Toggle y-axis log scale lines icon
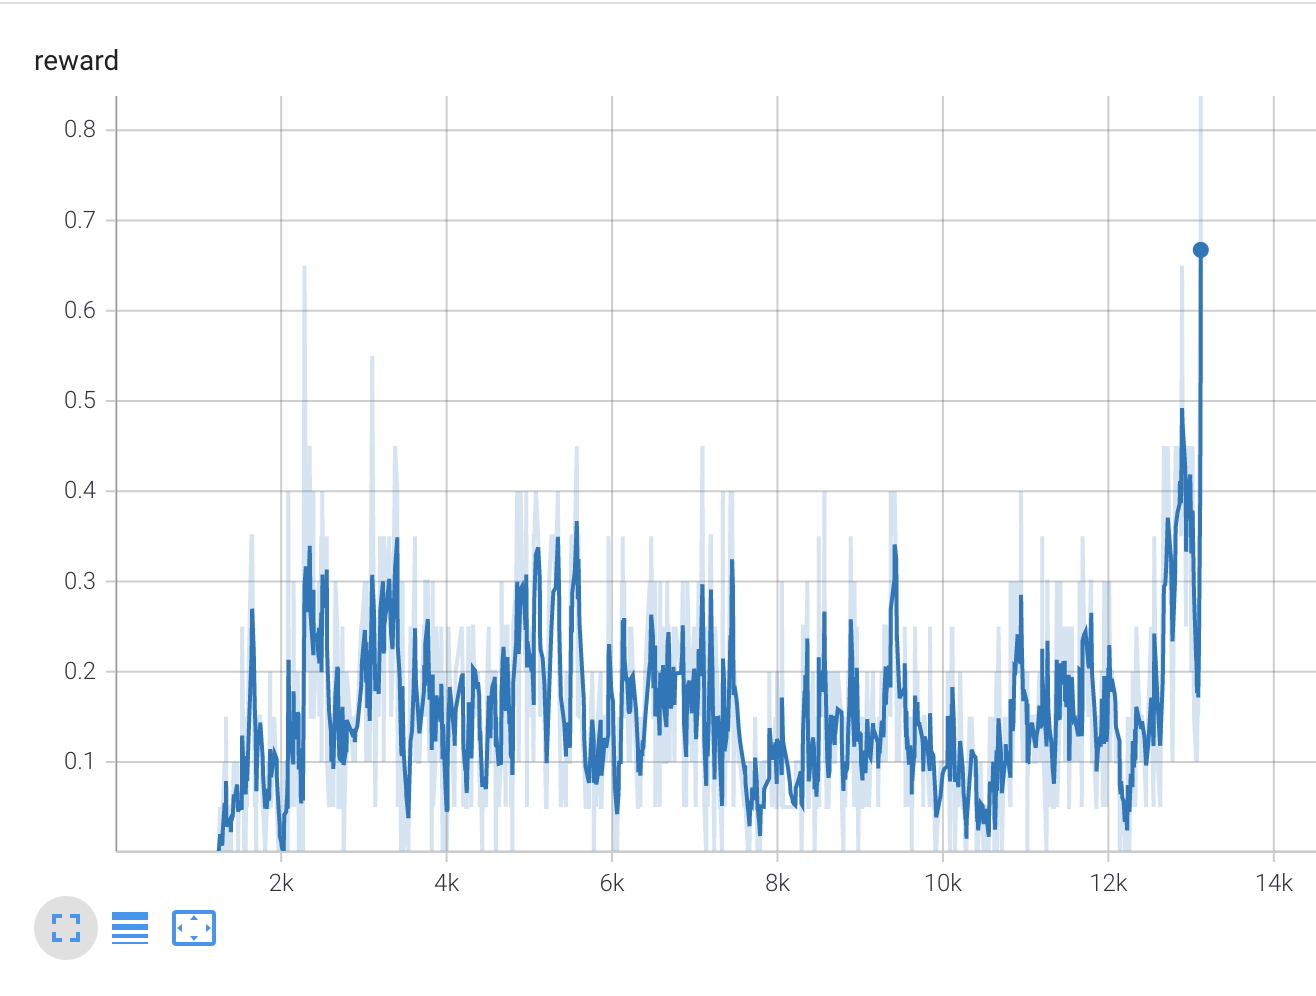 (130, 928)
